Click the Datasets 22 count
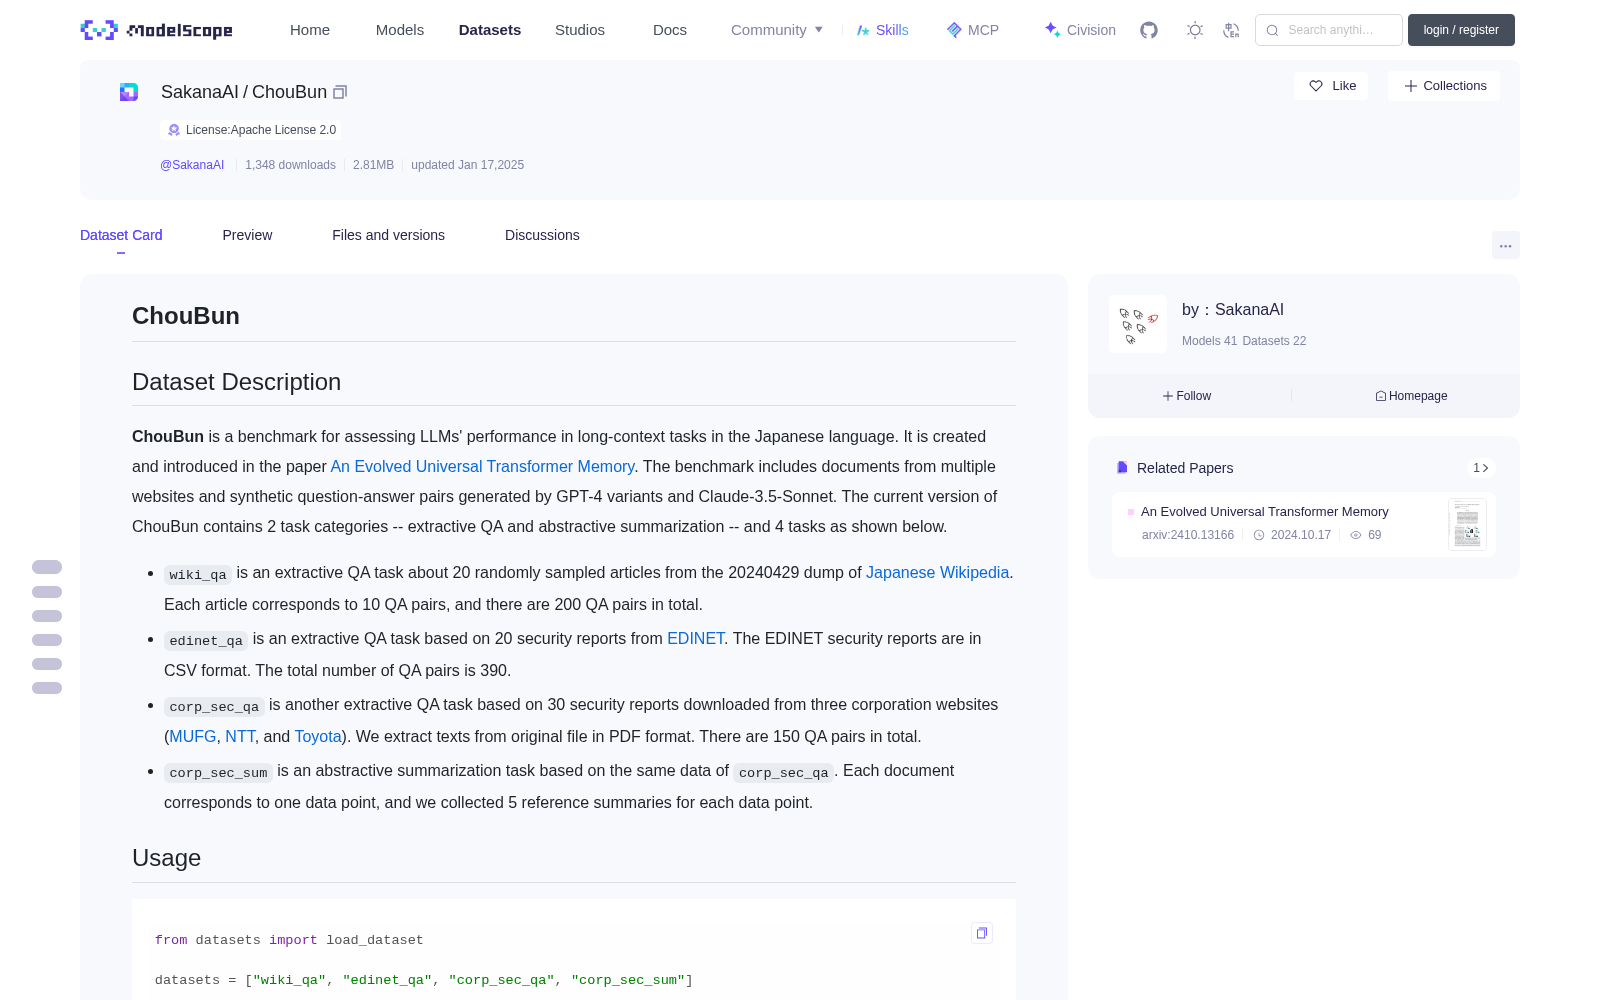The width and height of the screenshot is (1600, 1000). (1274, 341)
